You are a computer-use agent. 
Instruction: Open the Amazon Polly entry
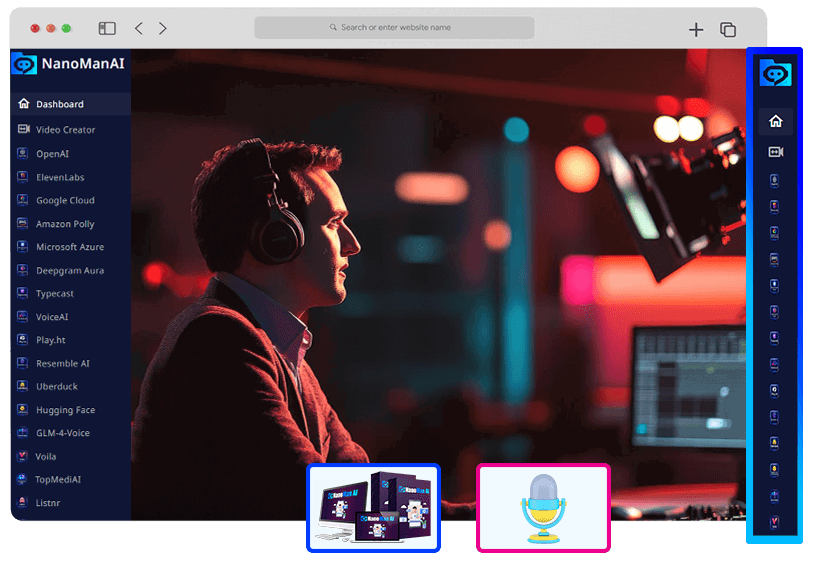coord(65,224)
